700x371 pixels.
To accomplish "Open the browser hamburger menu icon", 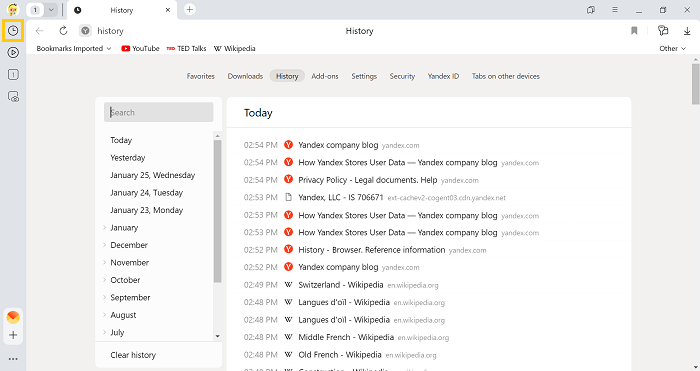I will tap(615, 10).
